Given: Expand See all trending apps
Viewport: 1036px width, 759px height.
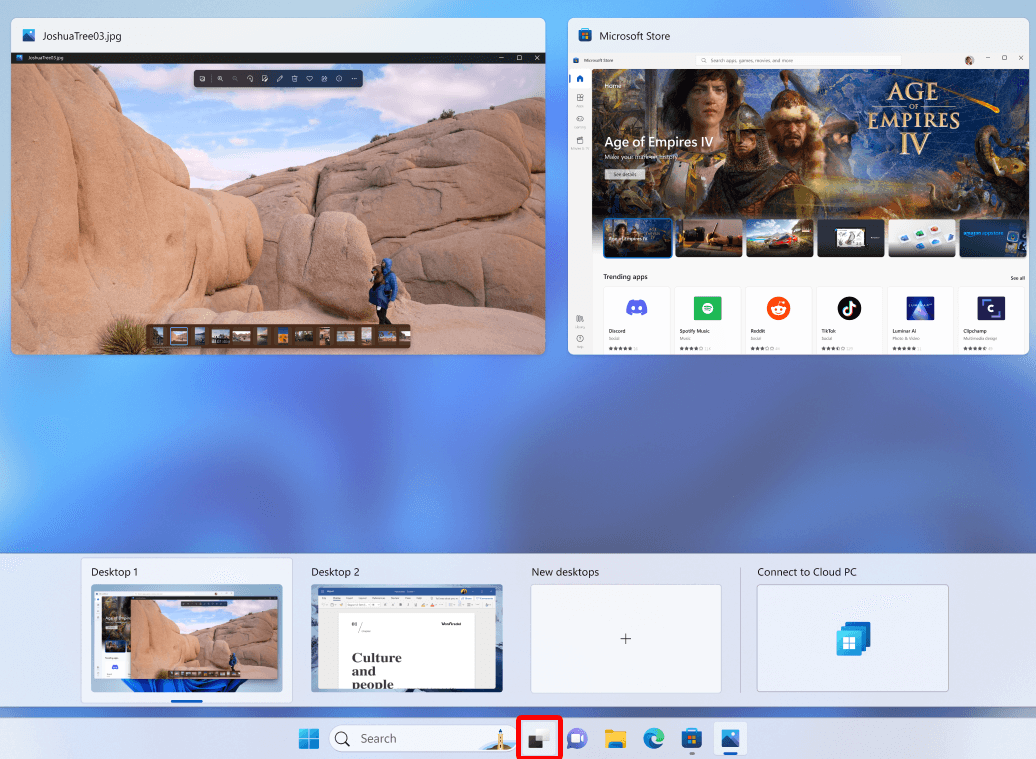Looking at the screenshot, I should [x=1016, y=278].
